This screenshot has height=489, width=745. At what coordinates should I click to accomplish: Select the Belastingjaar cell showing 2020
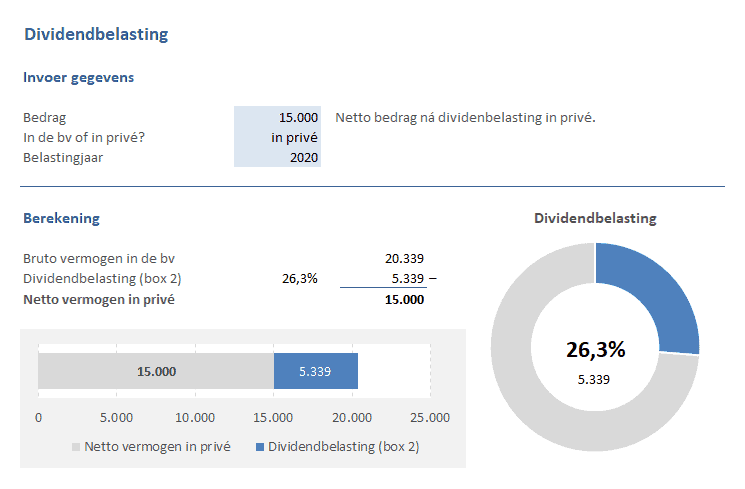278,158
